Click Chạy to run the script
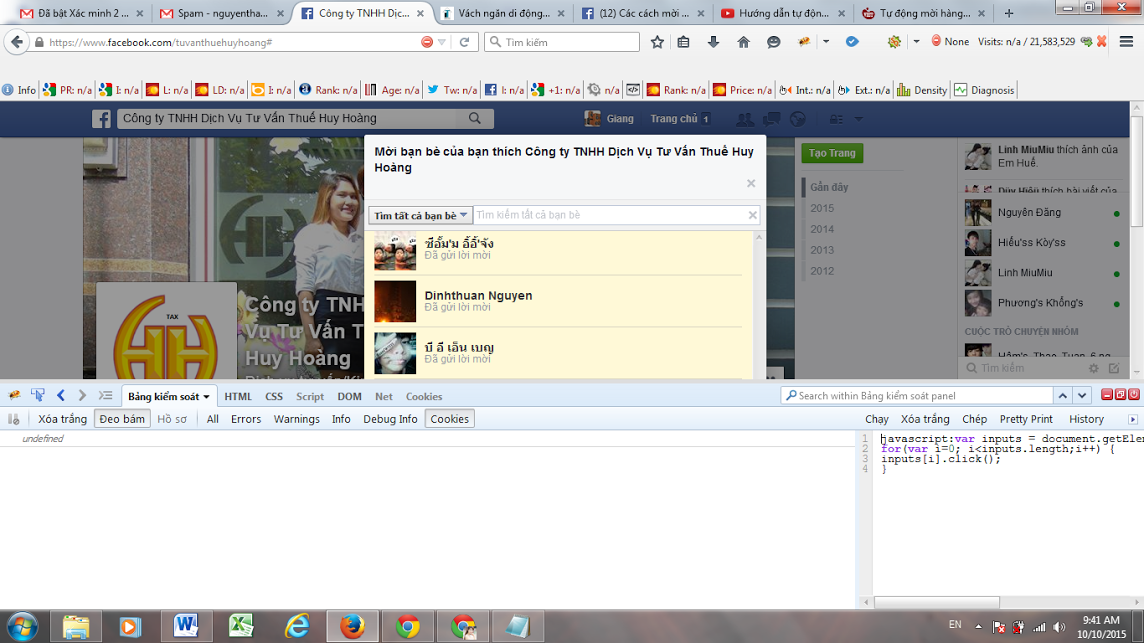Viewport: 1144px width, 643px height. pyautogui.click(x=876, y=419)
